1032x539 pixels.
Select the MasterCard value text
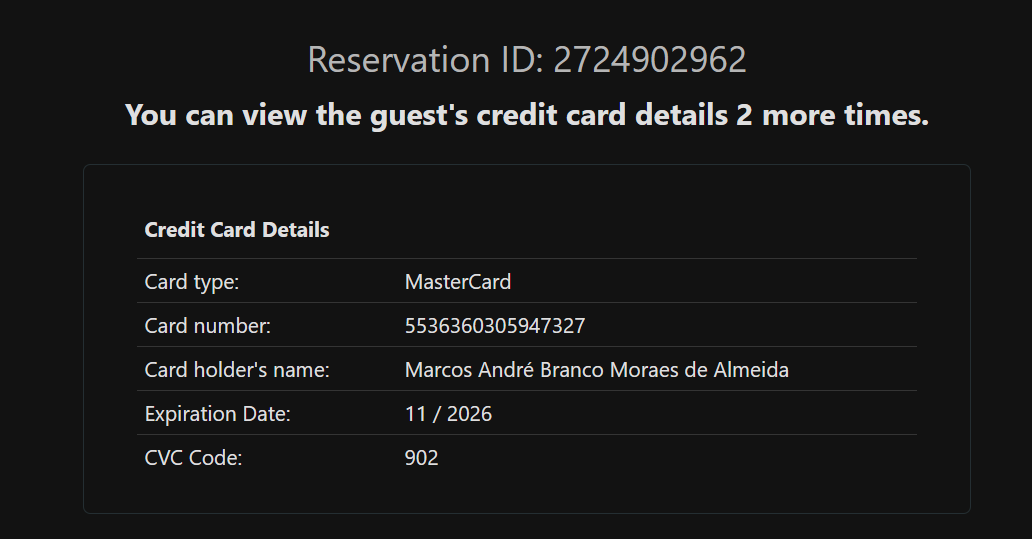(458, 282)
